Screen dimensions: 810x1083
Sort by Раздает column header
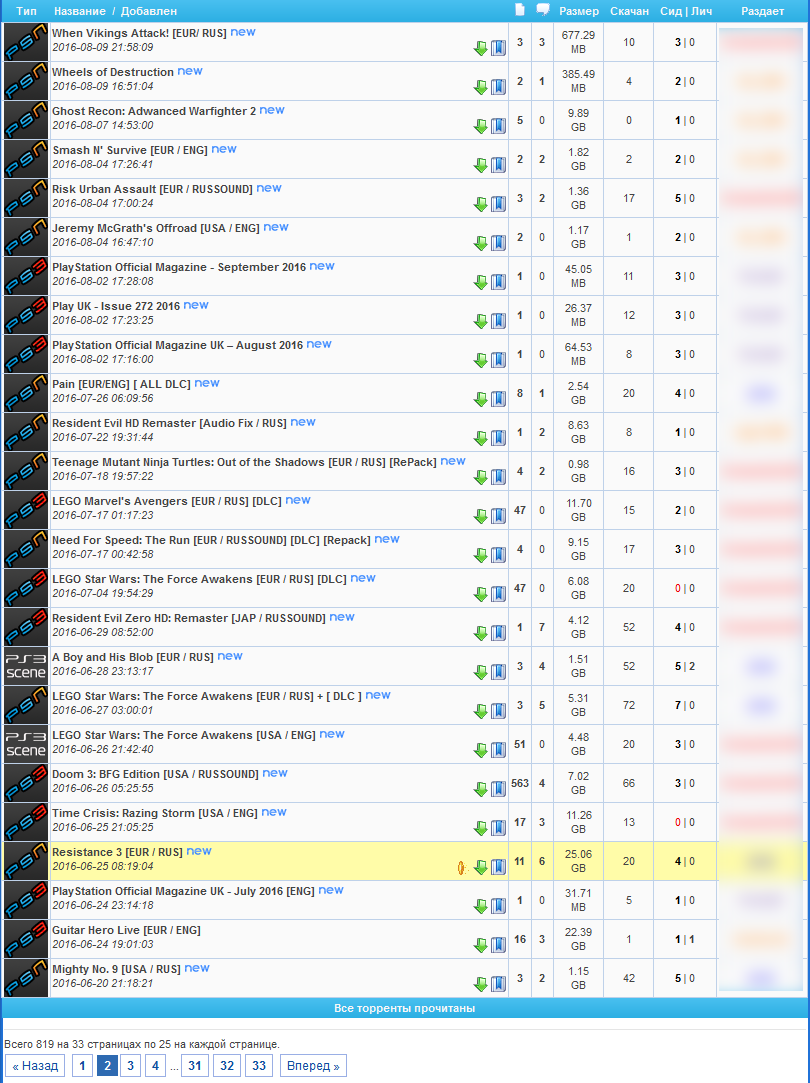coord(762,11)
